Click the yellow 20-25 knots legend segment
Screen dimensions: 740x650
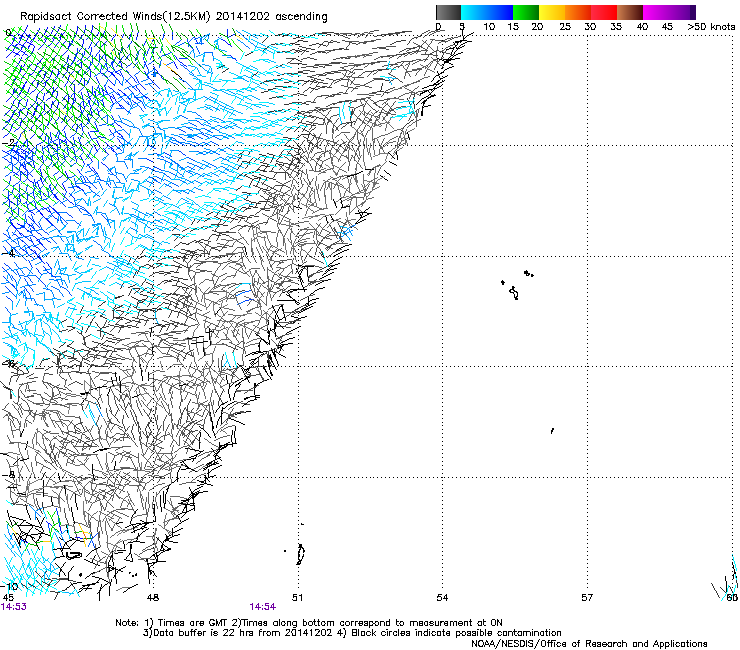(x=552, y=12)
